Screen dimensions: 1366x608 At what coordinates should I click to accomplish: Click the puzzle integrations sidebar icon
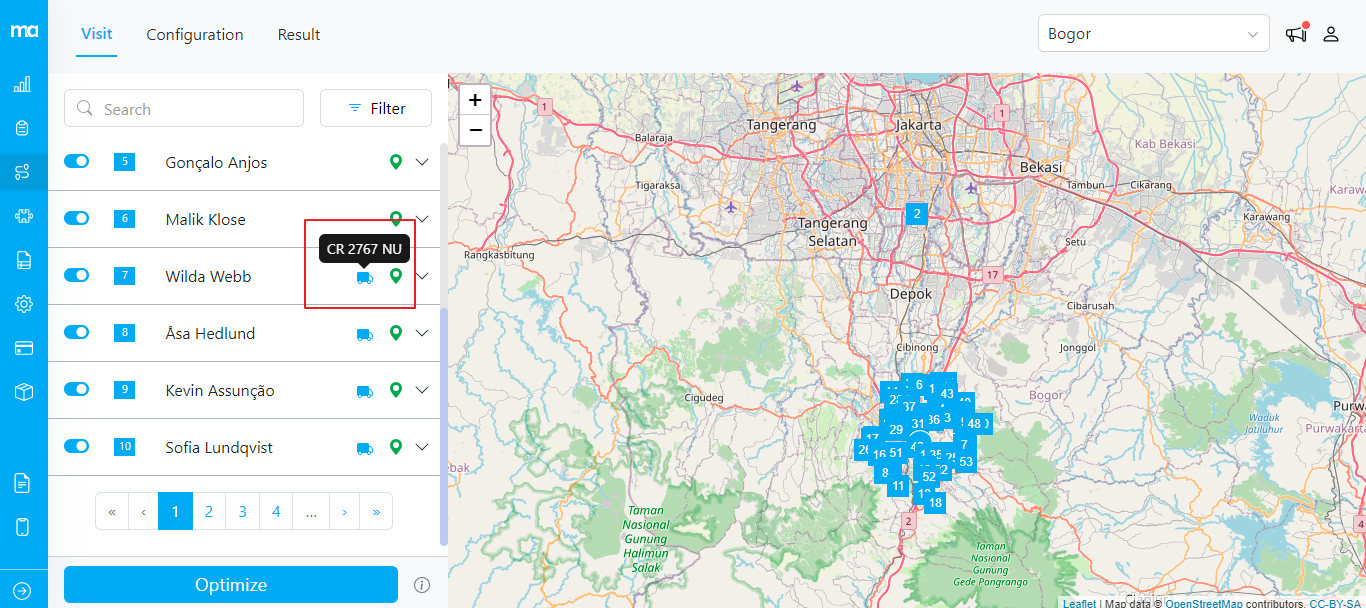pos(23,215)
